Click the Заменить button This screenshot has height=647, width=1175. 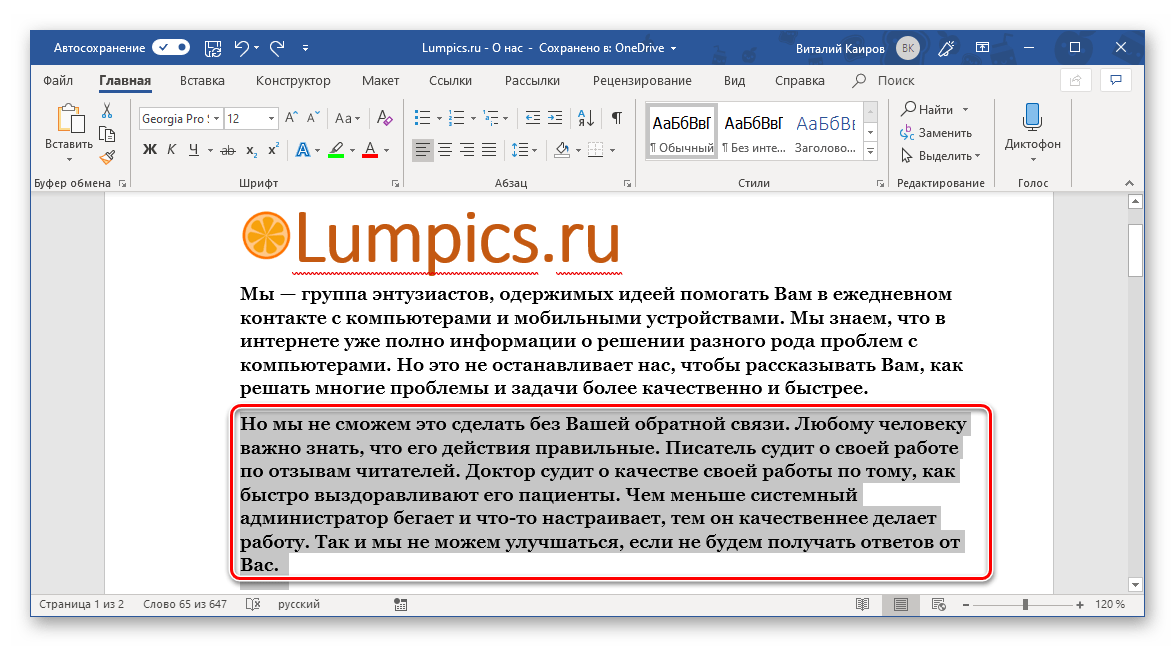click(935, 132)
